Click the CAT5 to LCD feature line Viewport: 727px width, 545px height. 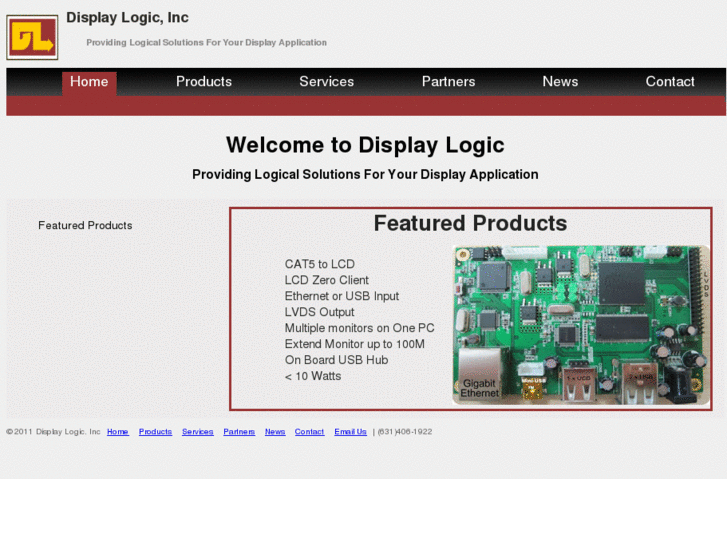point(319,264)
